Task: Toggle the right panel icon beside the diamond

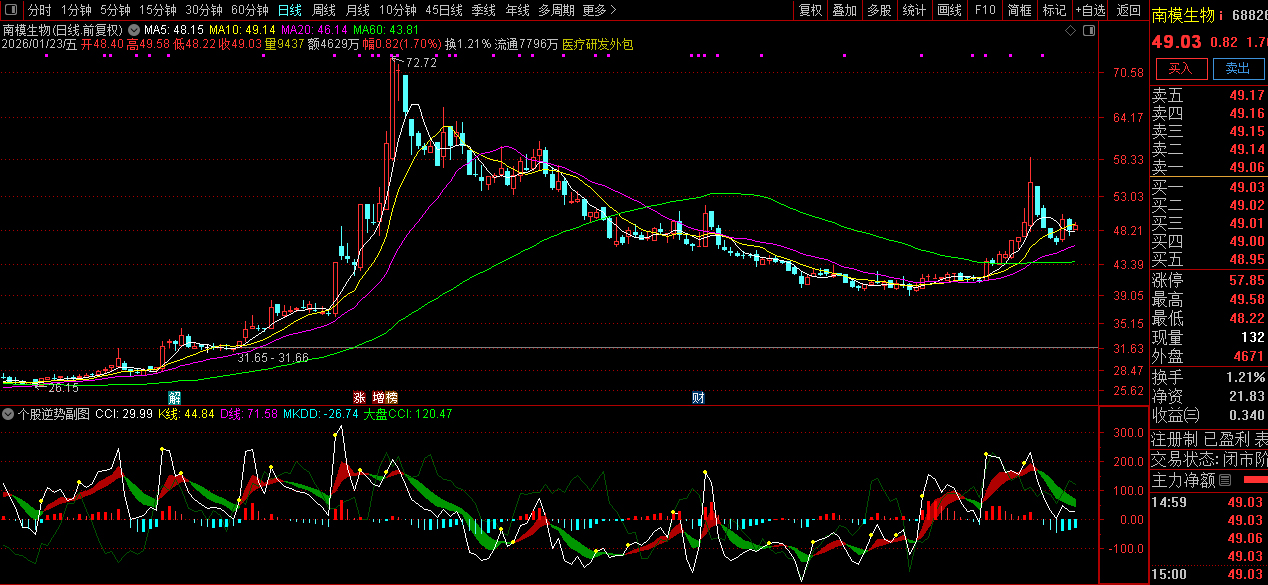Action: click(1087, 31)
